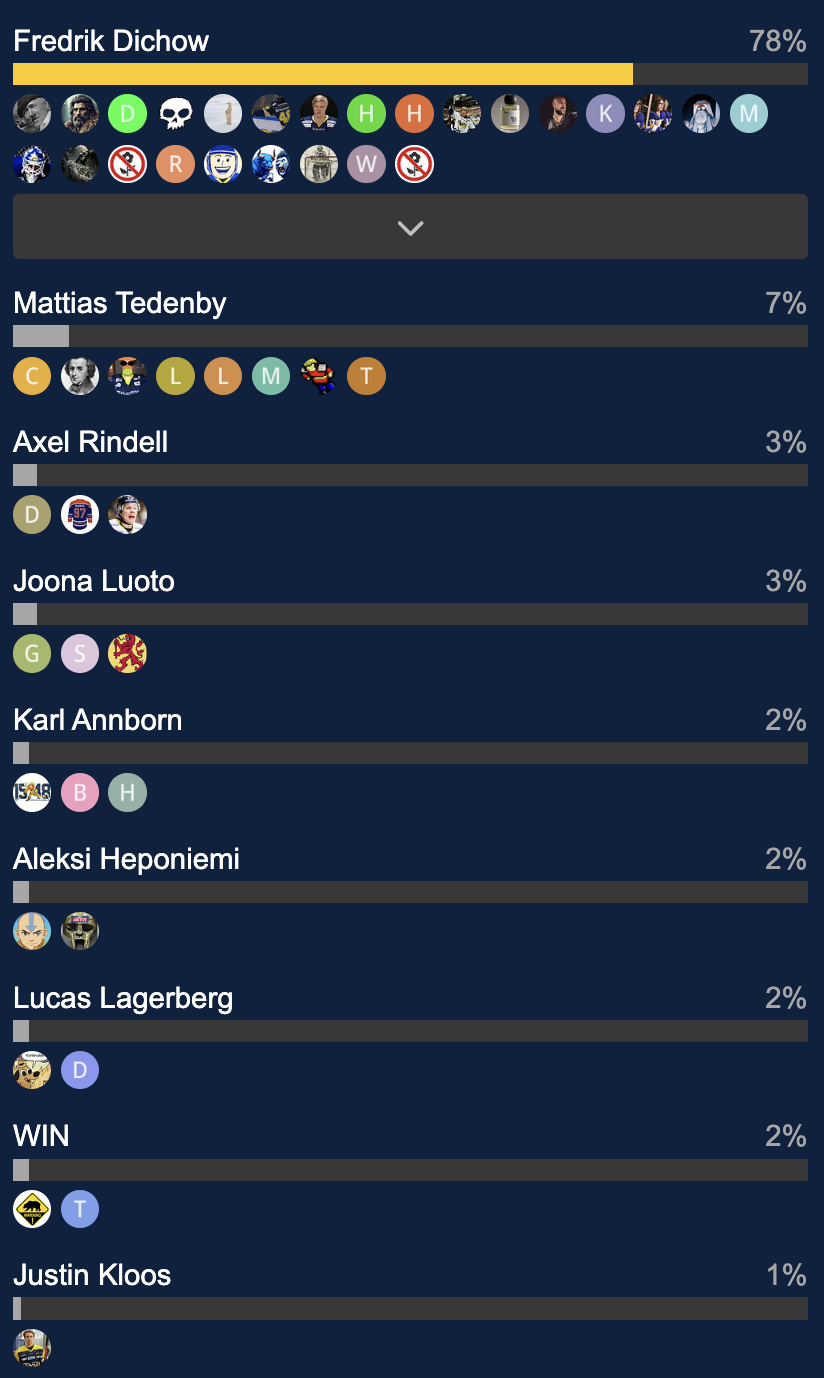Click the yellow C avatar under Mattias Tedenby
824x1378 pixels.
(32, 376)
